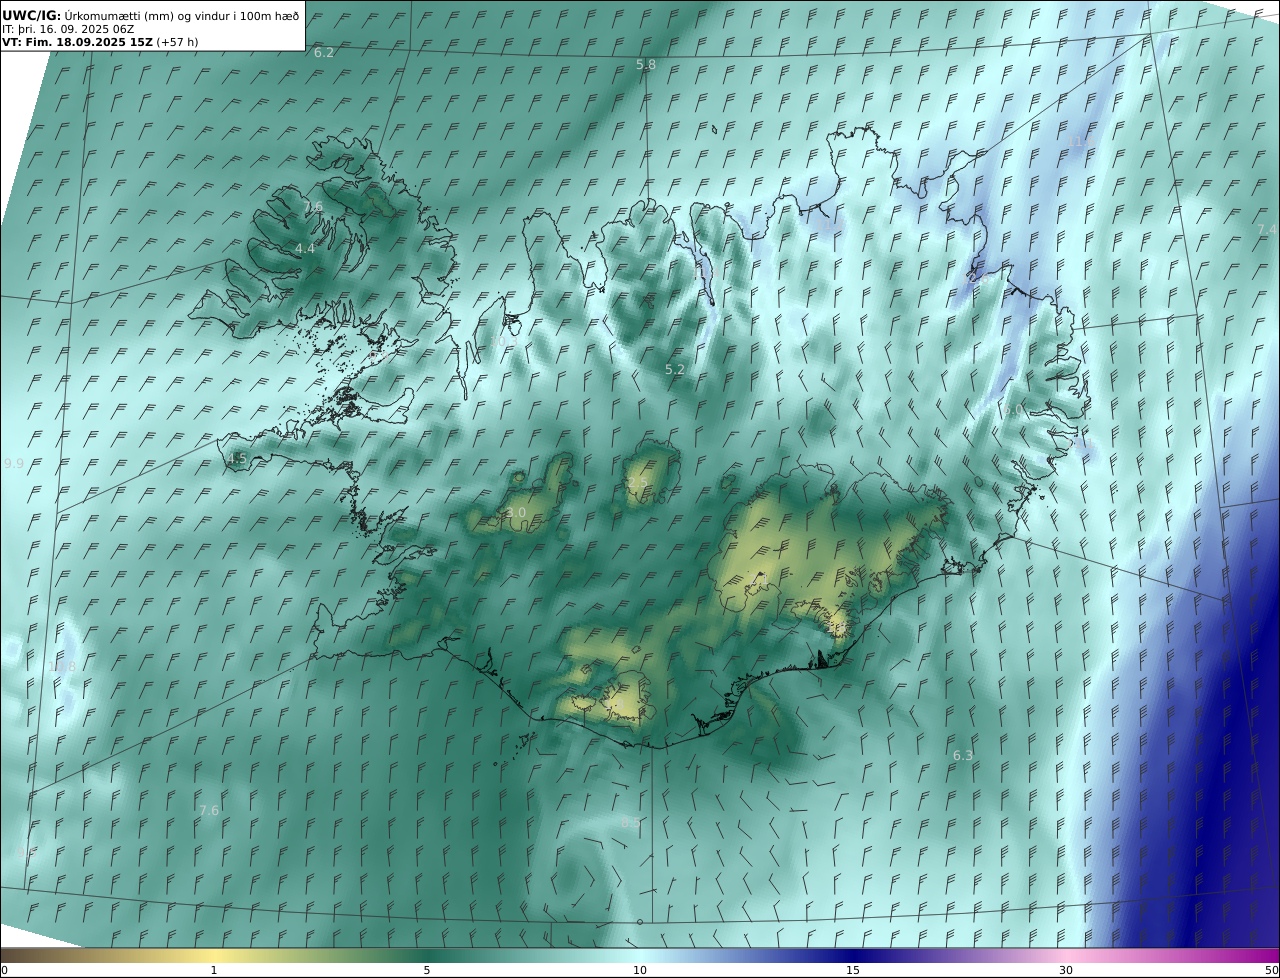The width and height of the screenshot is (1280, 978).
Task: Click the 30 tick on the color scale
Action: 1066,970
